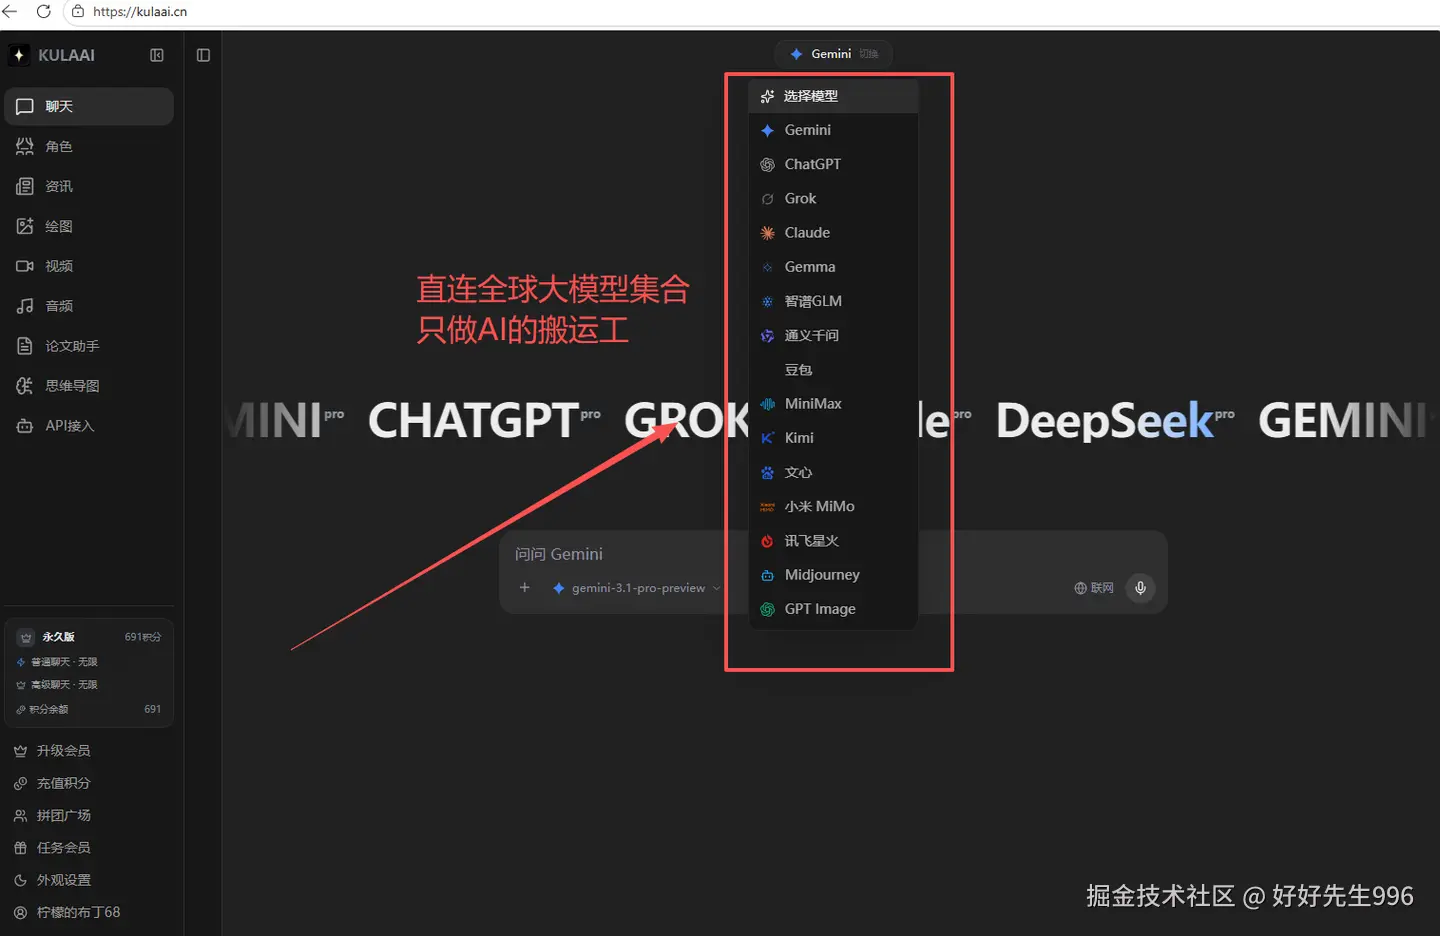Click the 问问 Gemini input field
The image size is (1440, 936).
click(558, 553)
